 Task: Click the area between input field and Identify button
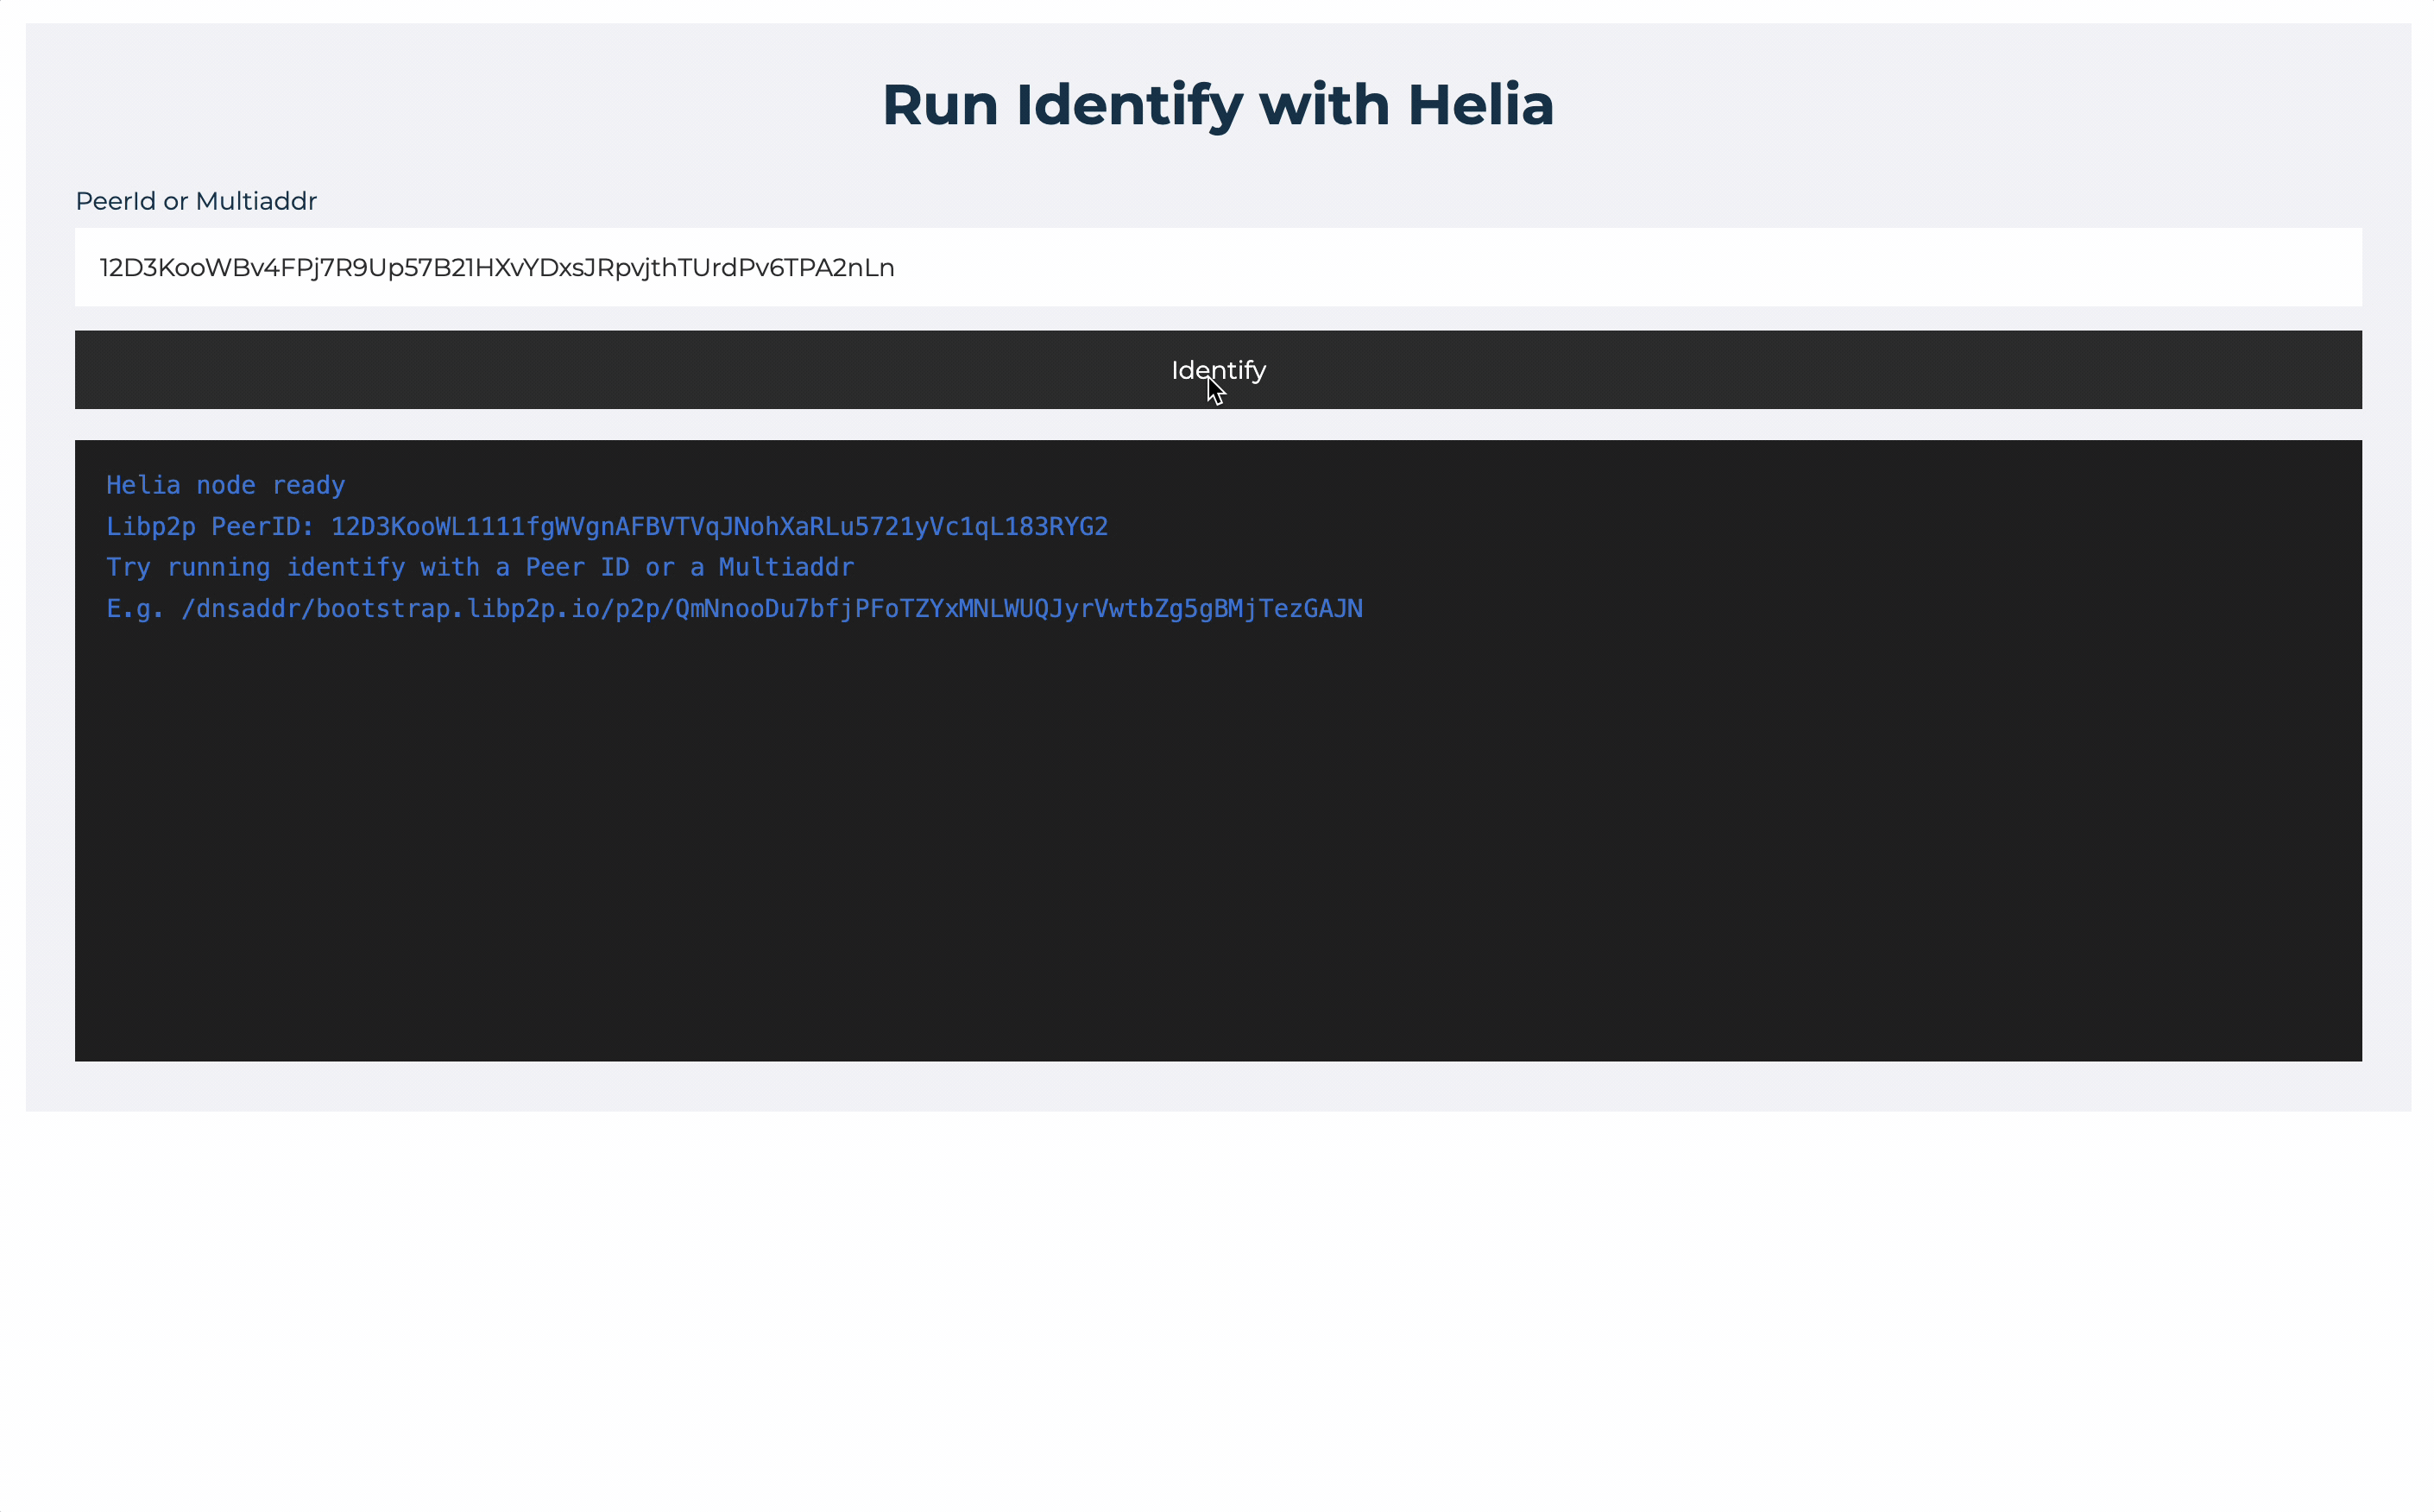pyautogui.click(x=1216, y=315)
